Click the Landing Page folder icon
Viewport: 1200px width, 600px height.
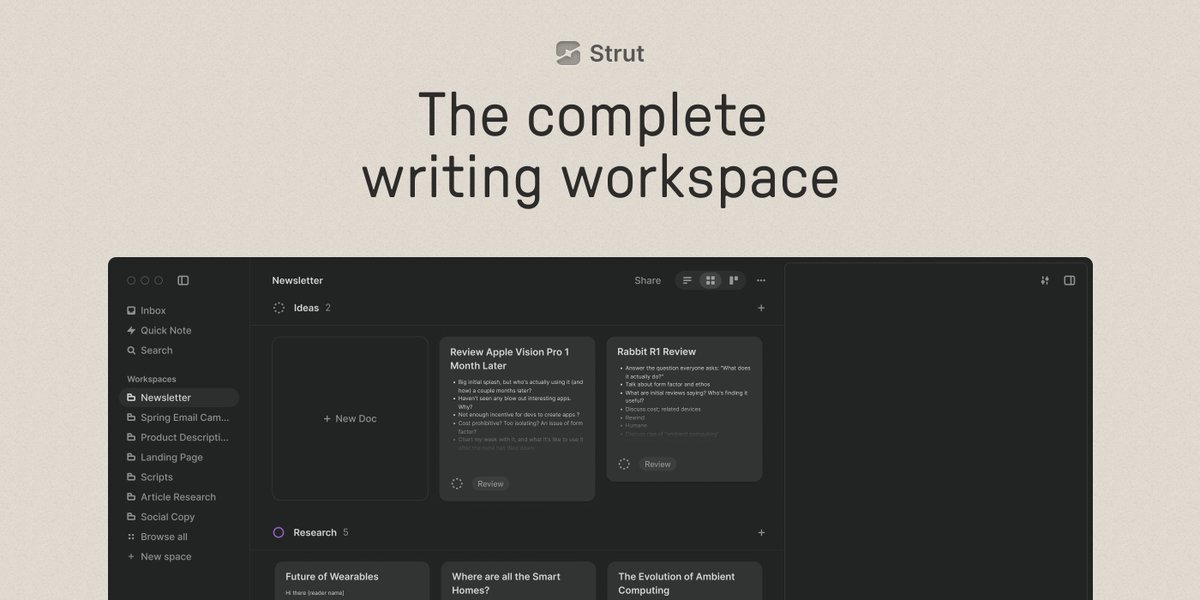[x=131, y=458]
